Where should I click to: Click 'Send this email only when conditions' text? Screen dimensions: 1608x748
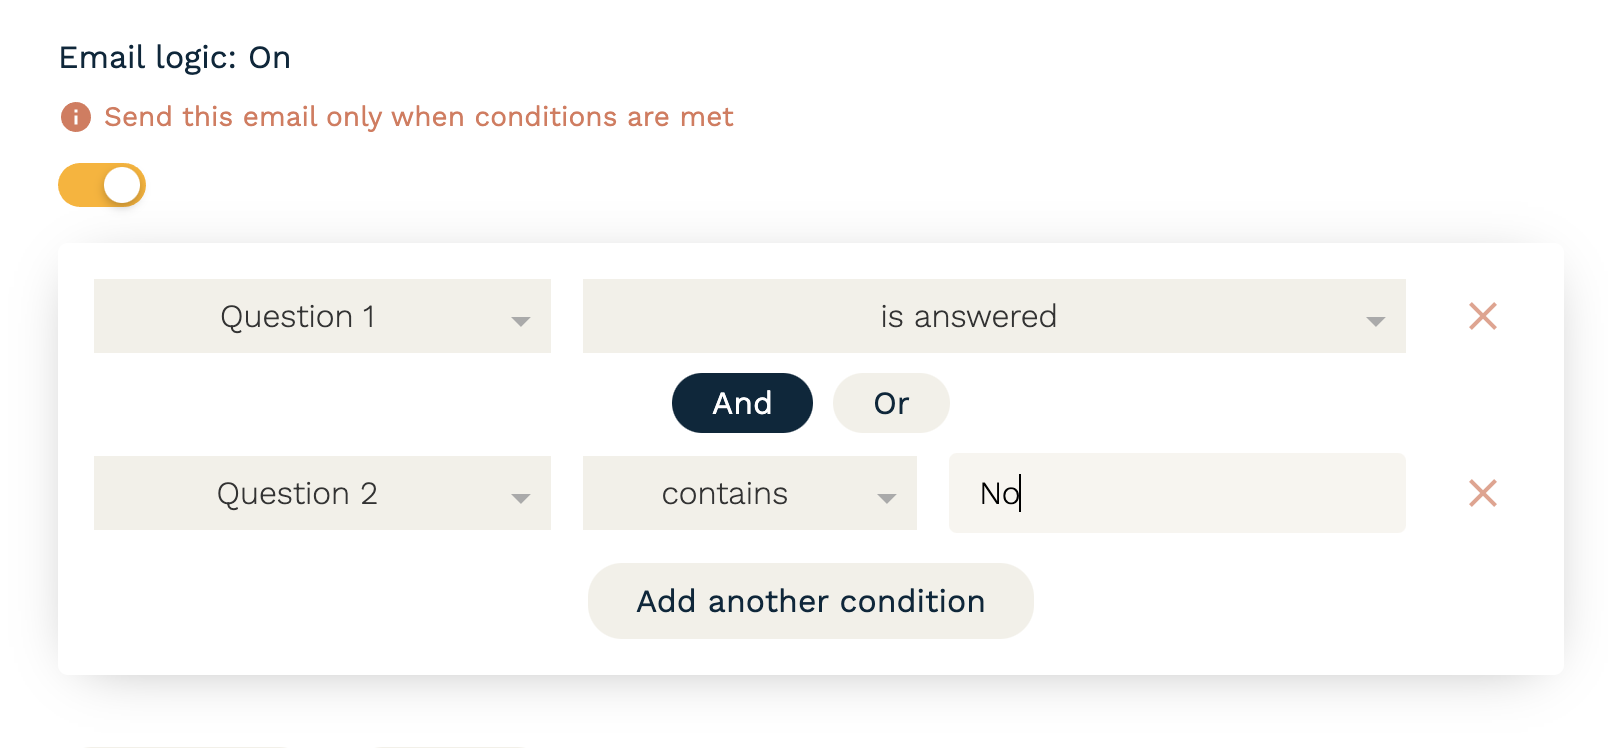(x=418, y=117)
